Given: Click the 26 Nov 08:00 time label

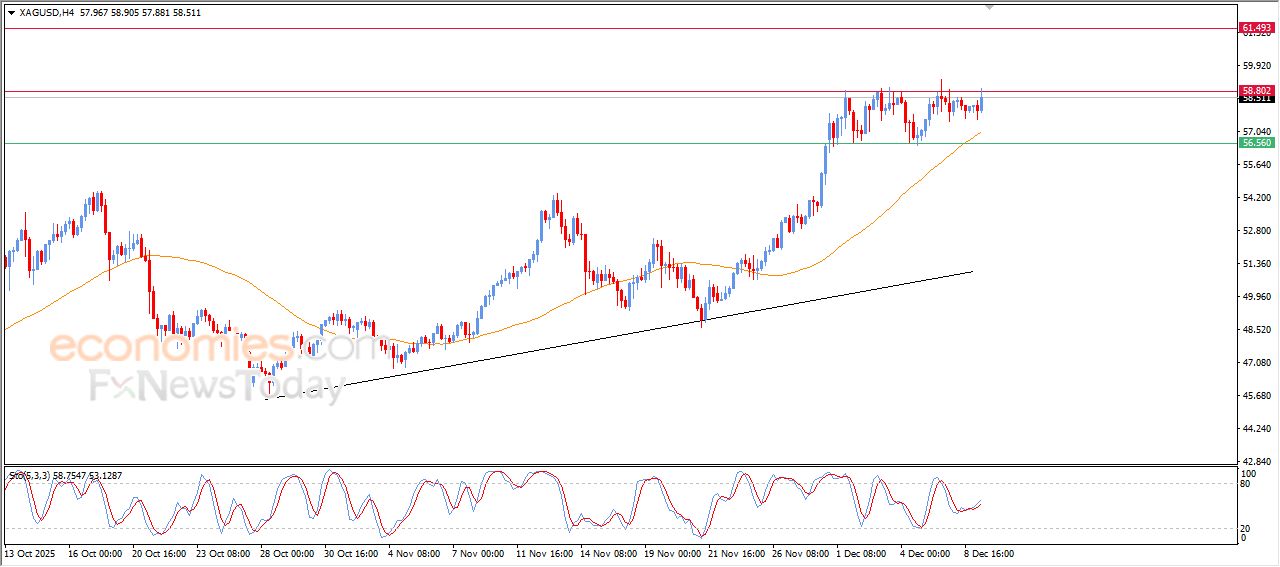Looking at the screenshot, I should (x=800, y=553).
